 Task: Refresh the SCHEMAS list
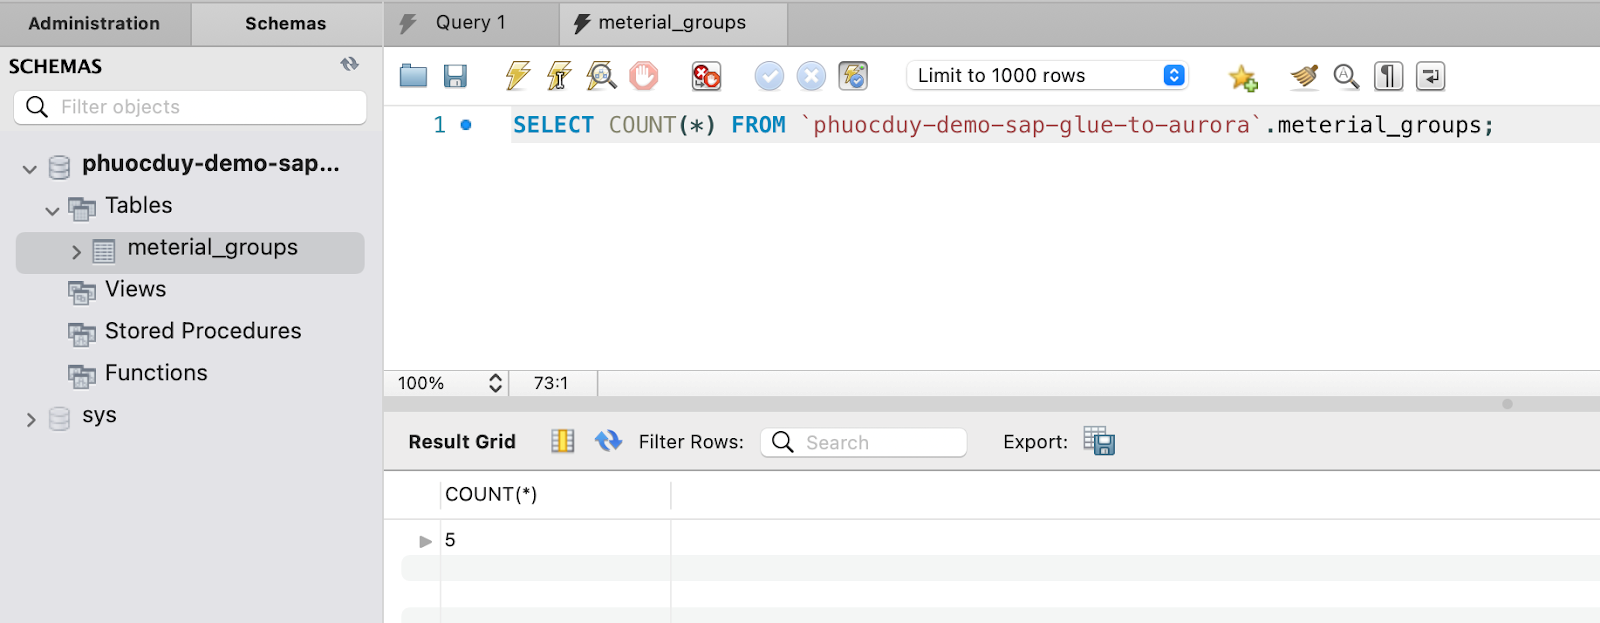tap(349, 64)
